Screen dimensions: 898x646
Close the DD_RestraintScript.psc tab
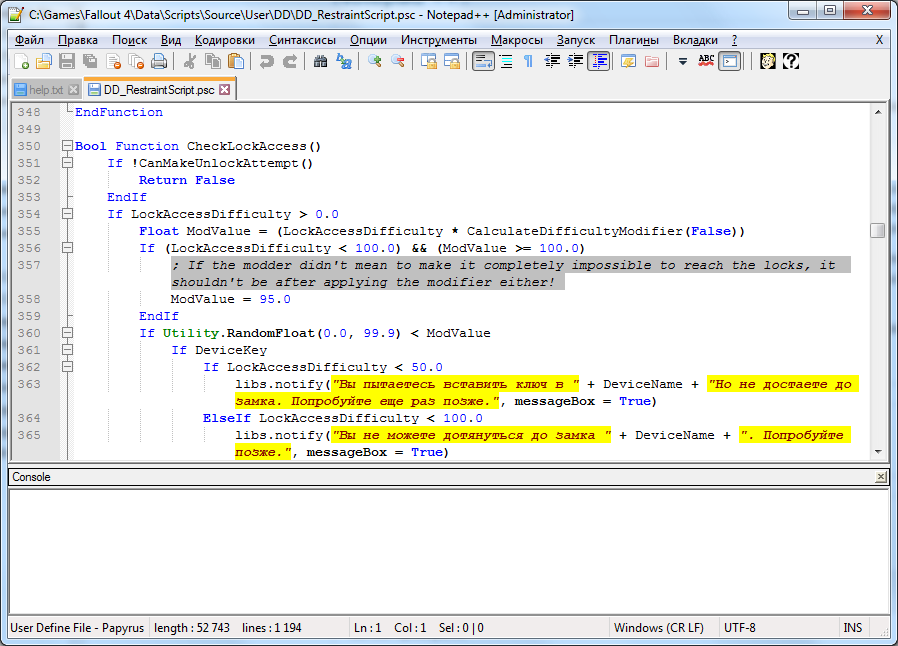tap(225, 90)
